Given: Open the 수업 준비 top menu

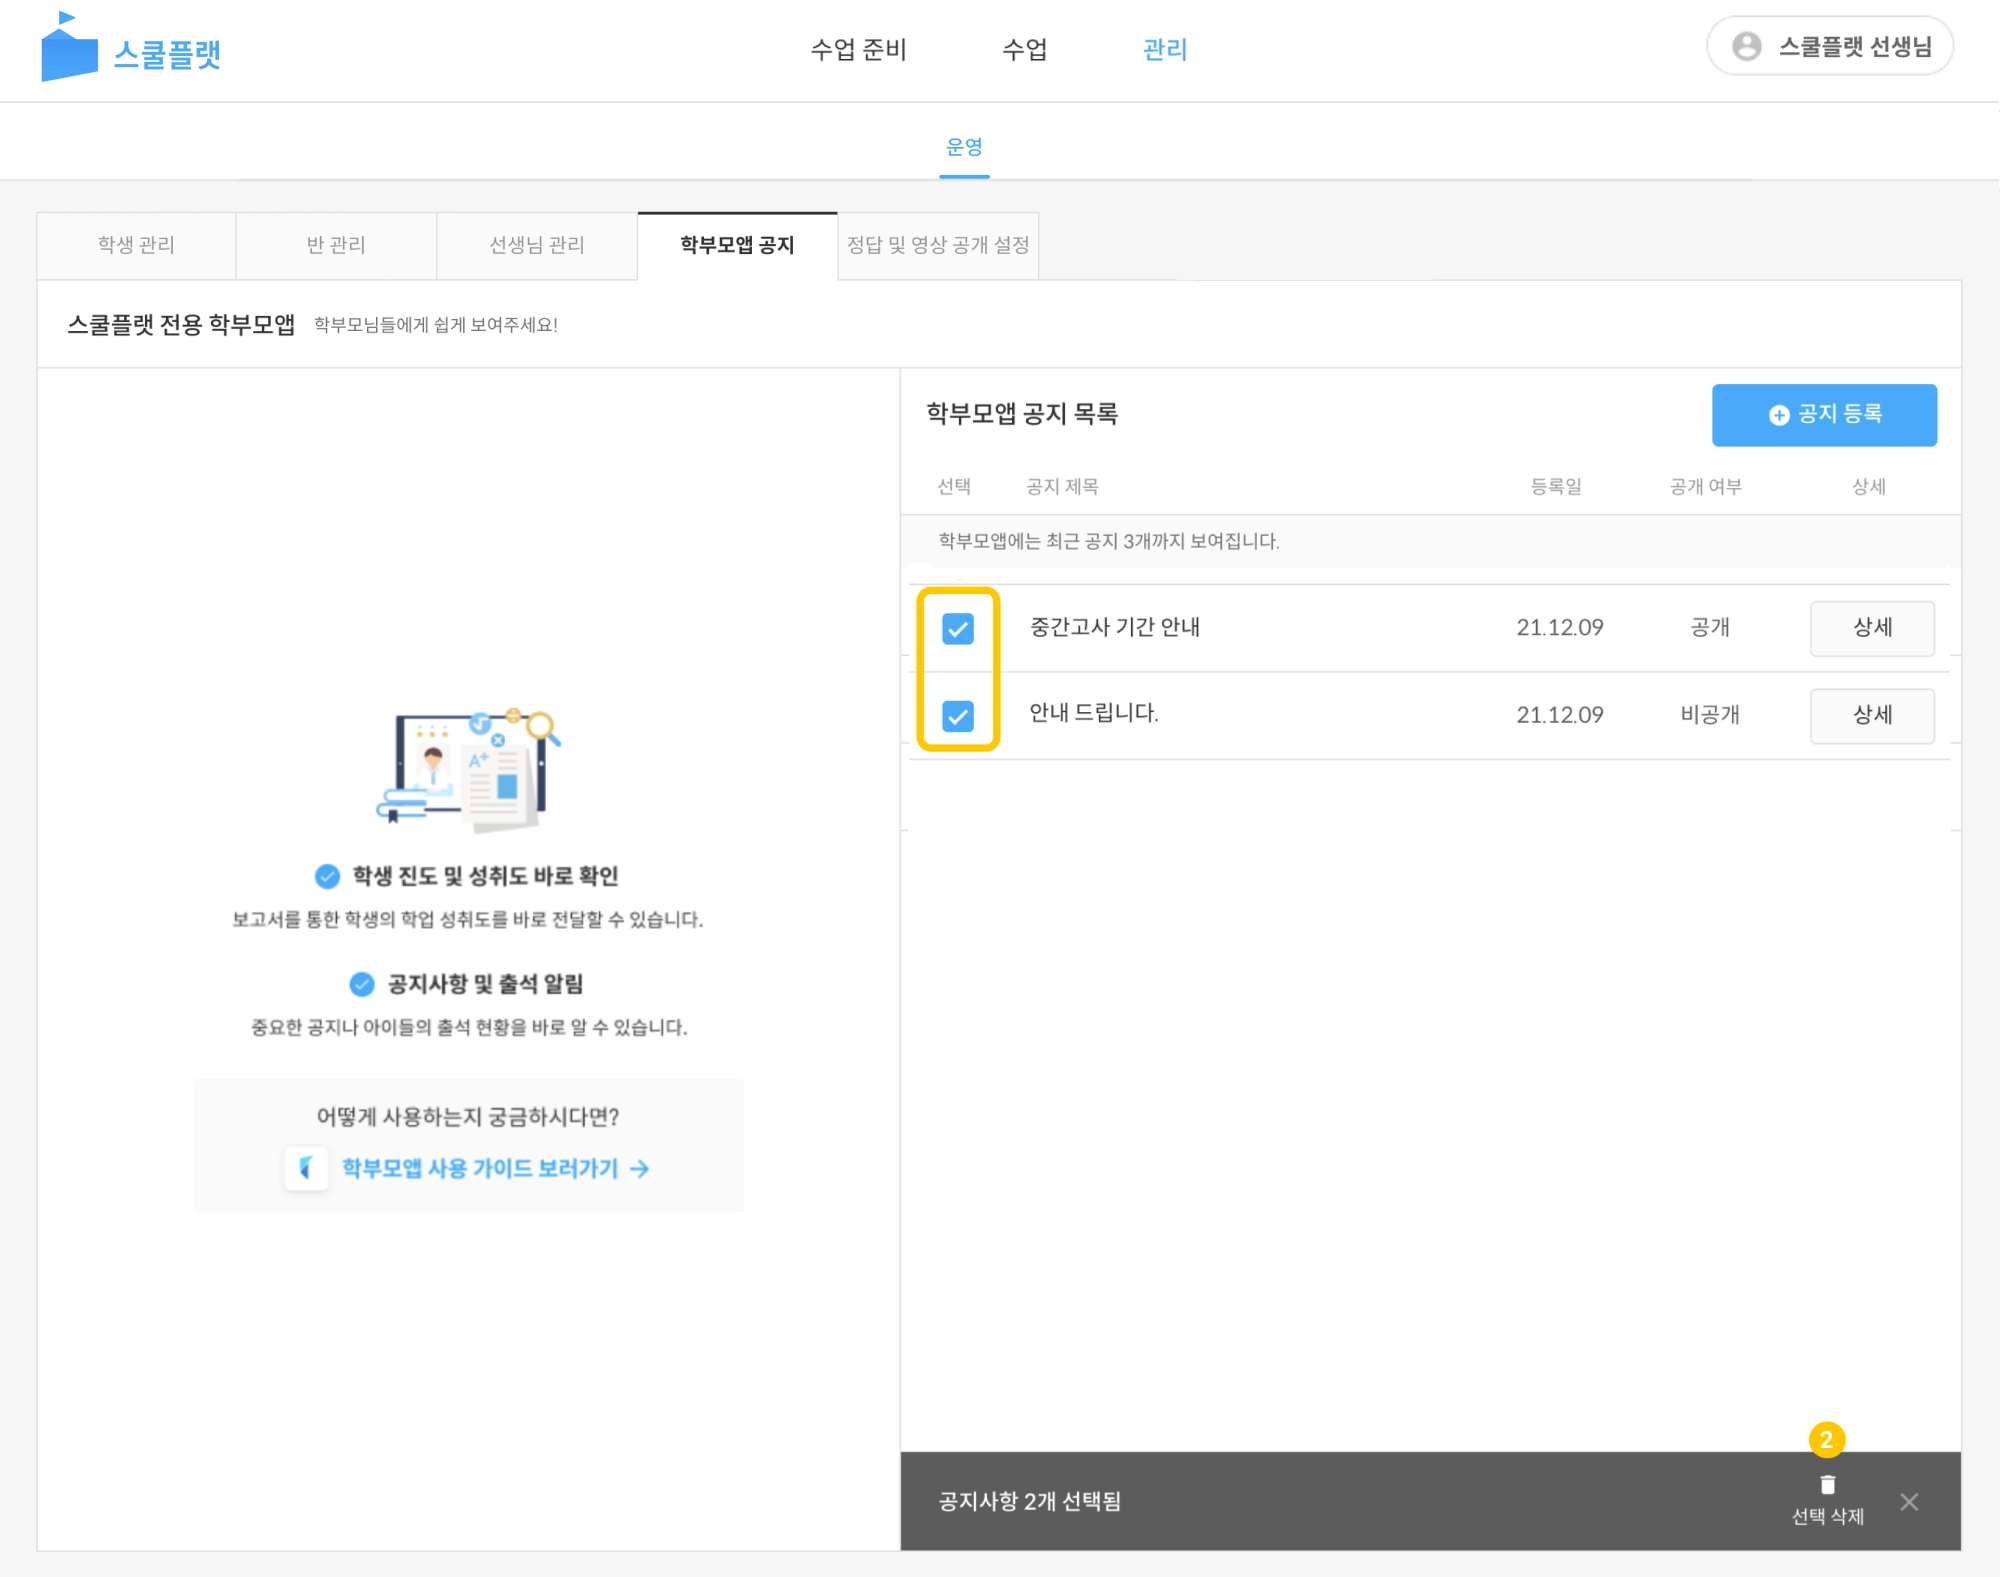Looking at the screenshot, I should 857,49.
